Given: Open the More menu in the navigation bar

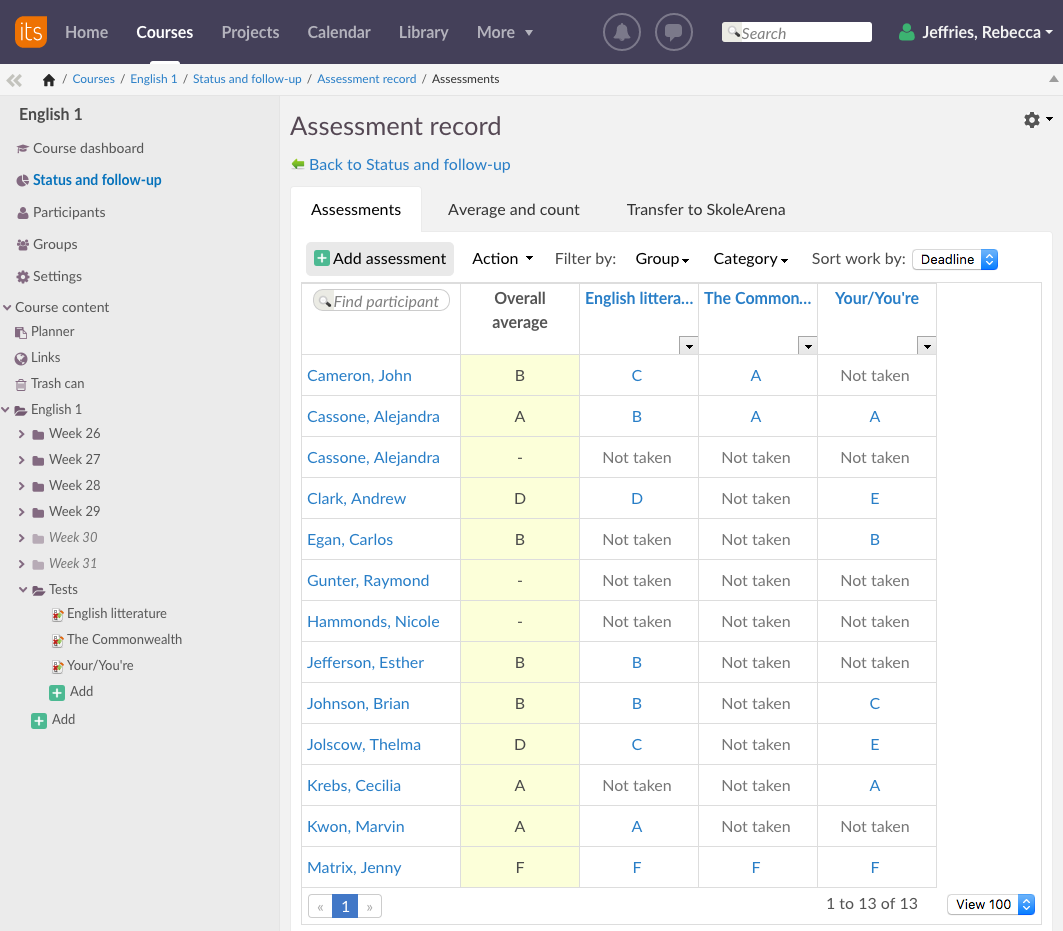Looking at the screenshot, I should click(x=504, y=32).
